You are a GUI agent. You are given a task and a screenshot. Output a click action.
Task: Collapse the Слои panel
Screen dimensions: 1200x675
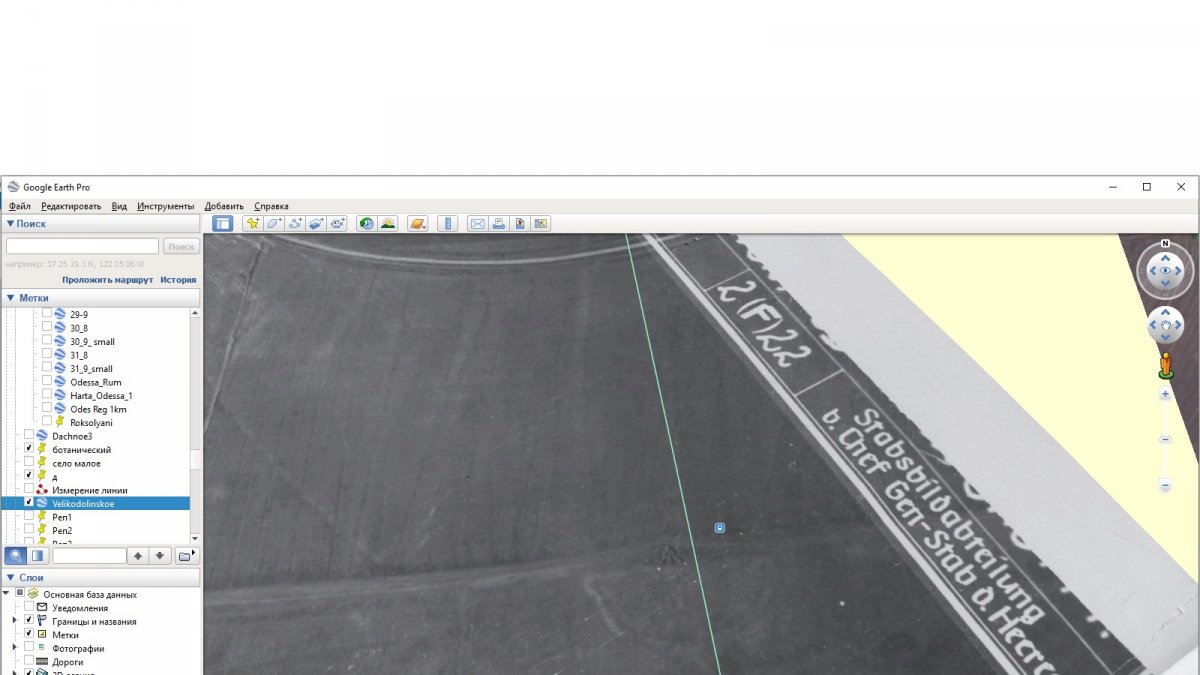[x=10, y=577]
